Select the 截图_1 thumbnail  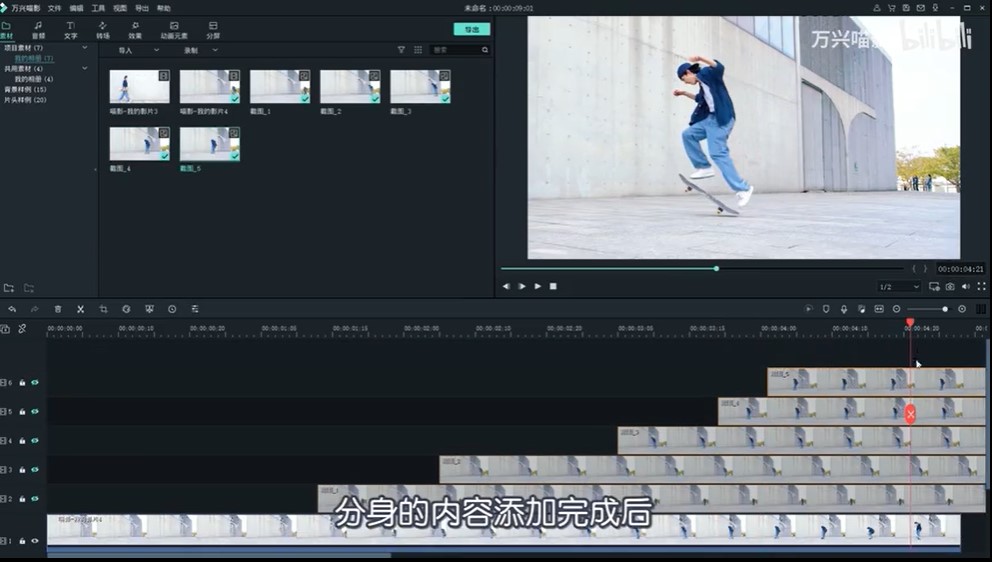(x=280, y=87)
